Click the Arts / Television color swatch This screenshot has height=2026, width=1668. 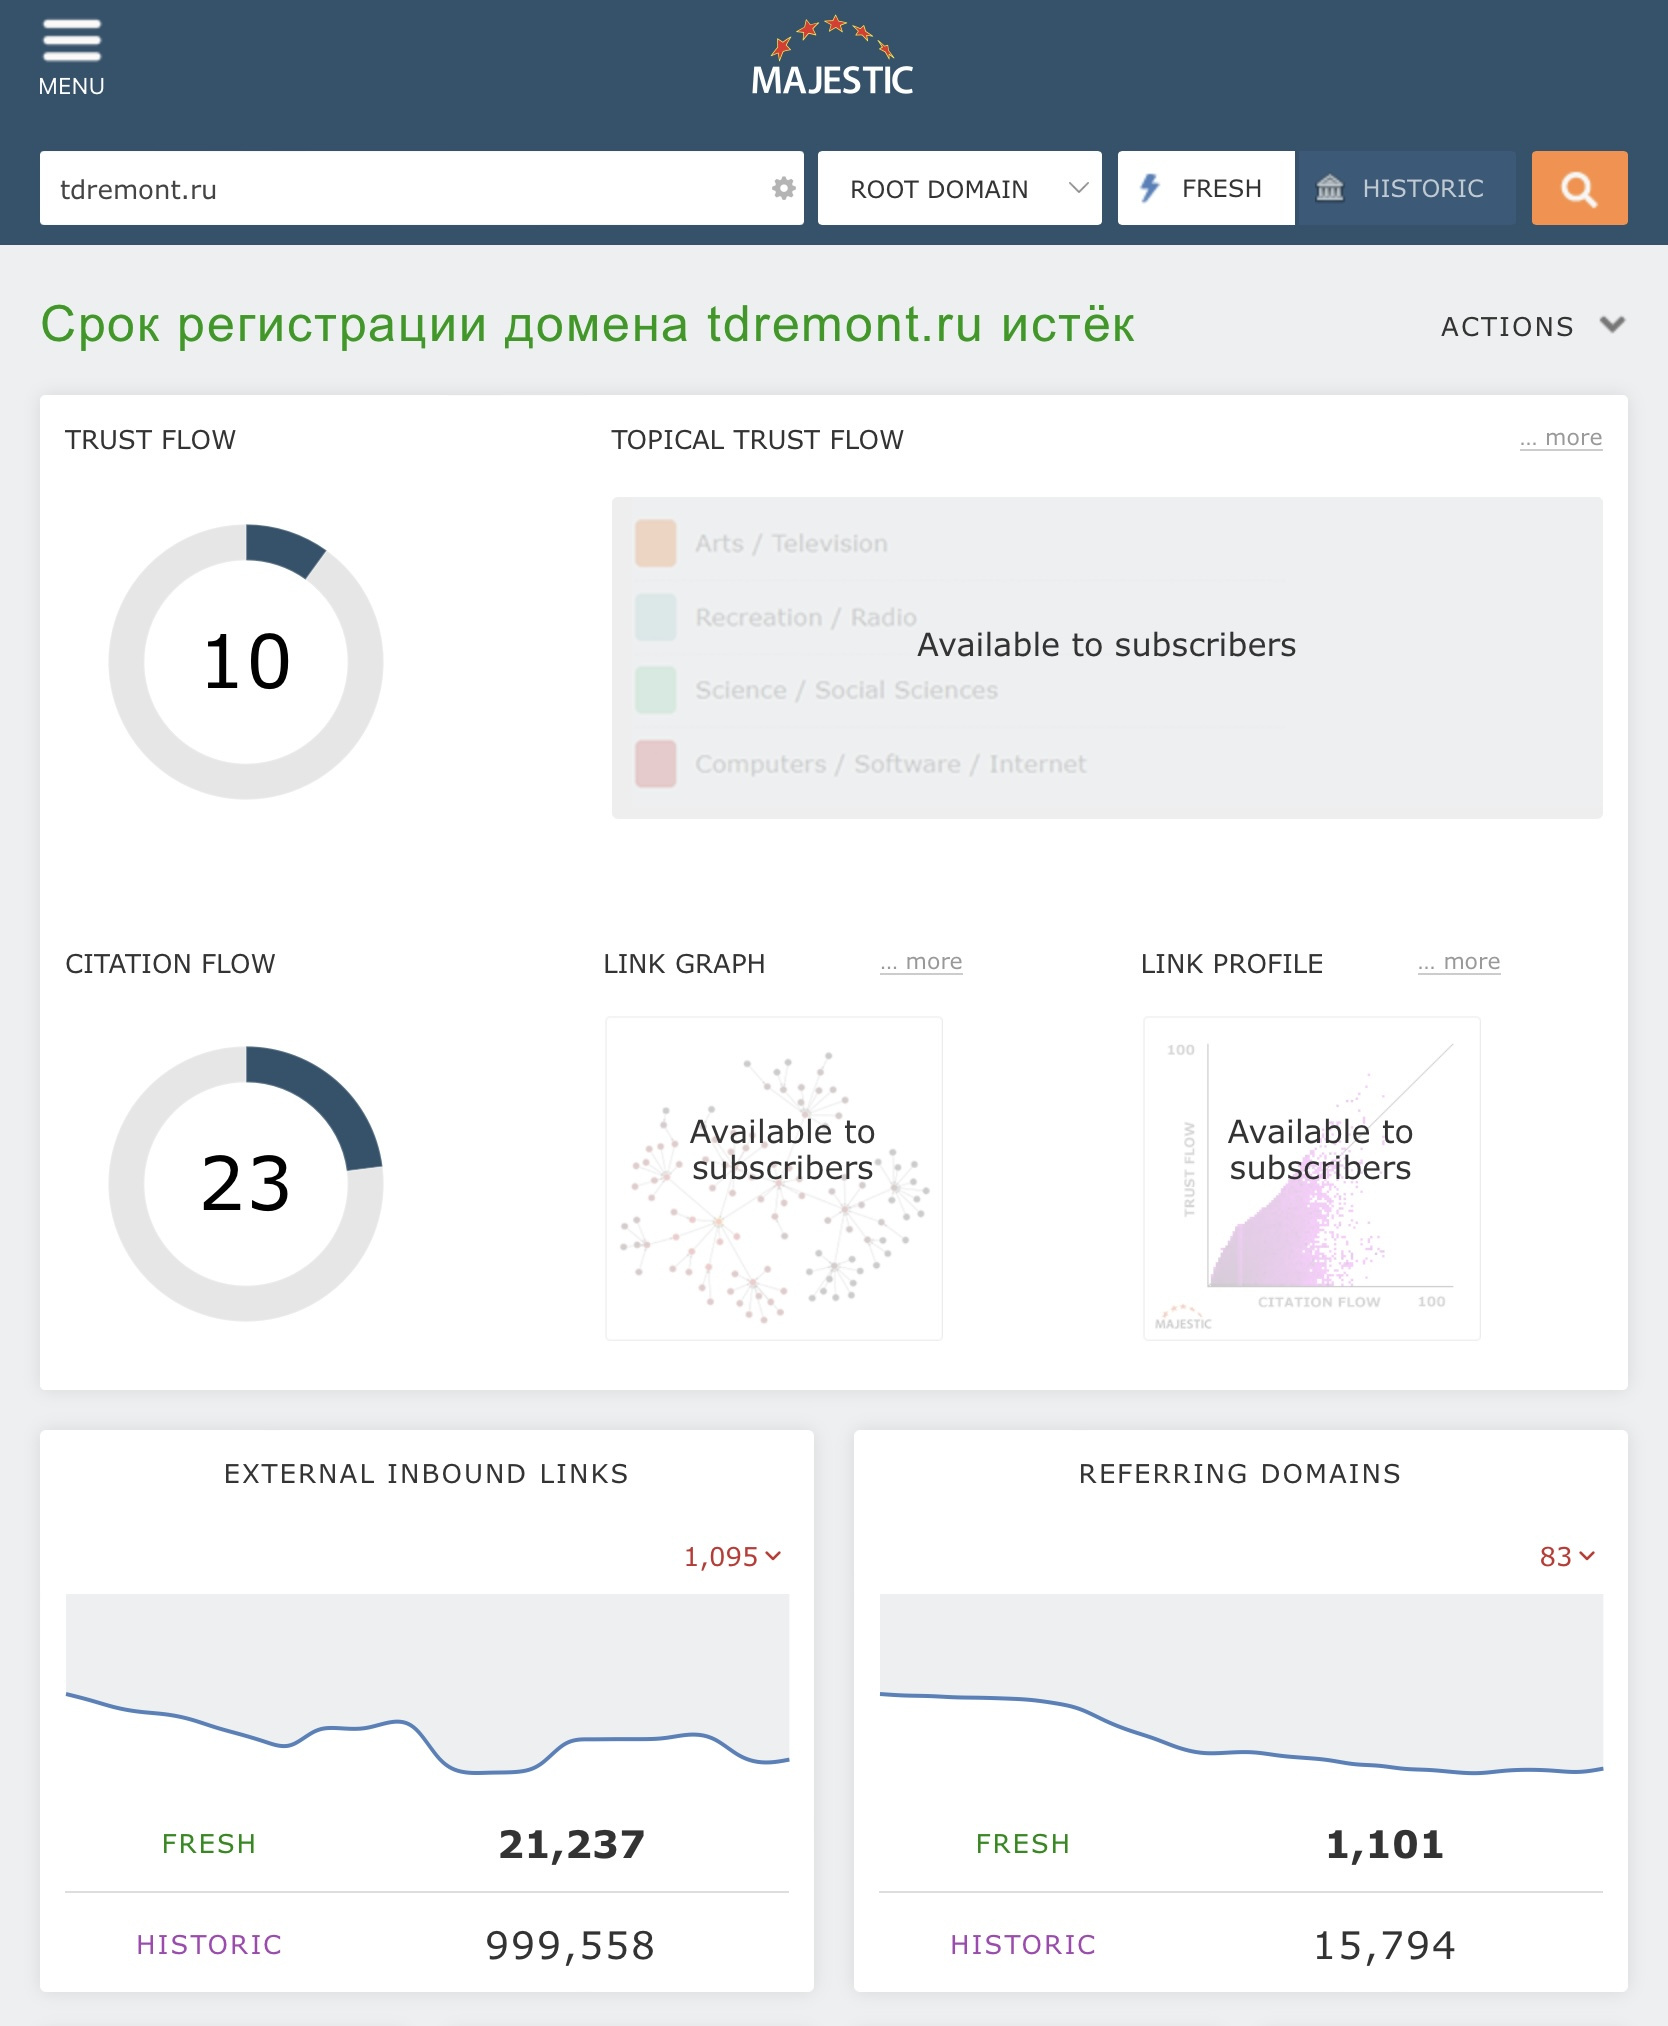(x=656, y=543)
